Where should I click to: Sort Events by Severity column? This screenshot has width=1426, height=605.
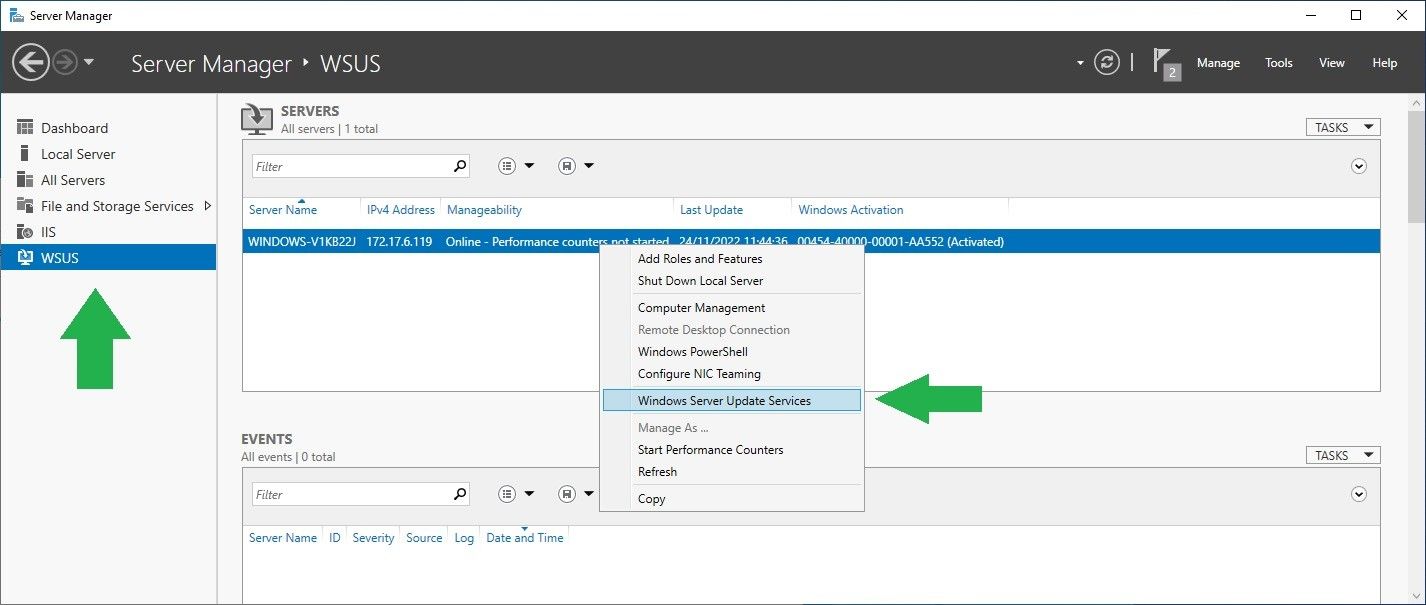373,538
